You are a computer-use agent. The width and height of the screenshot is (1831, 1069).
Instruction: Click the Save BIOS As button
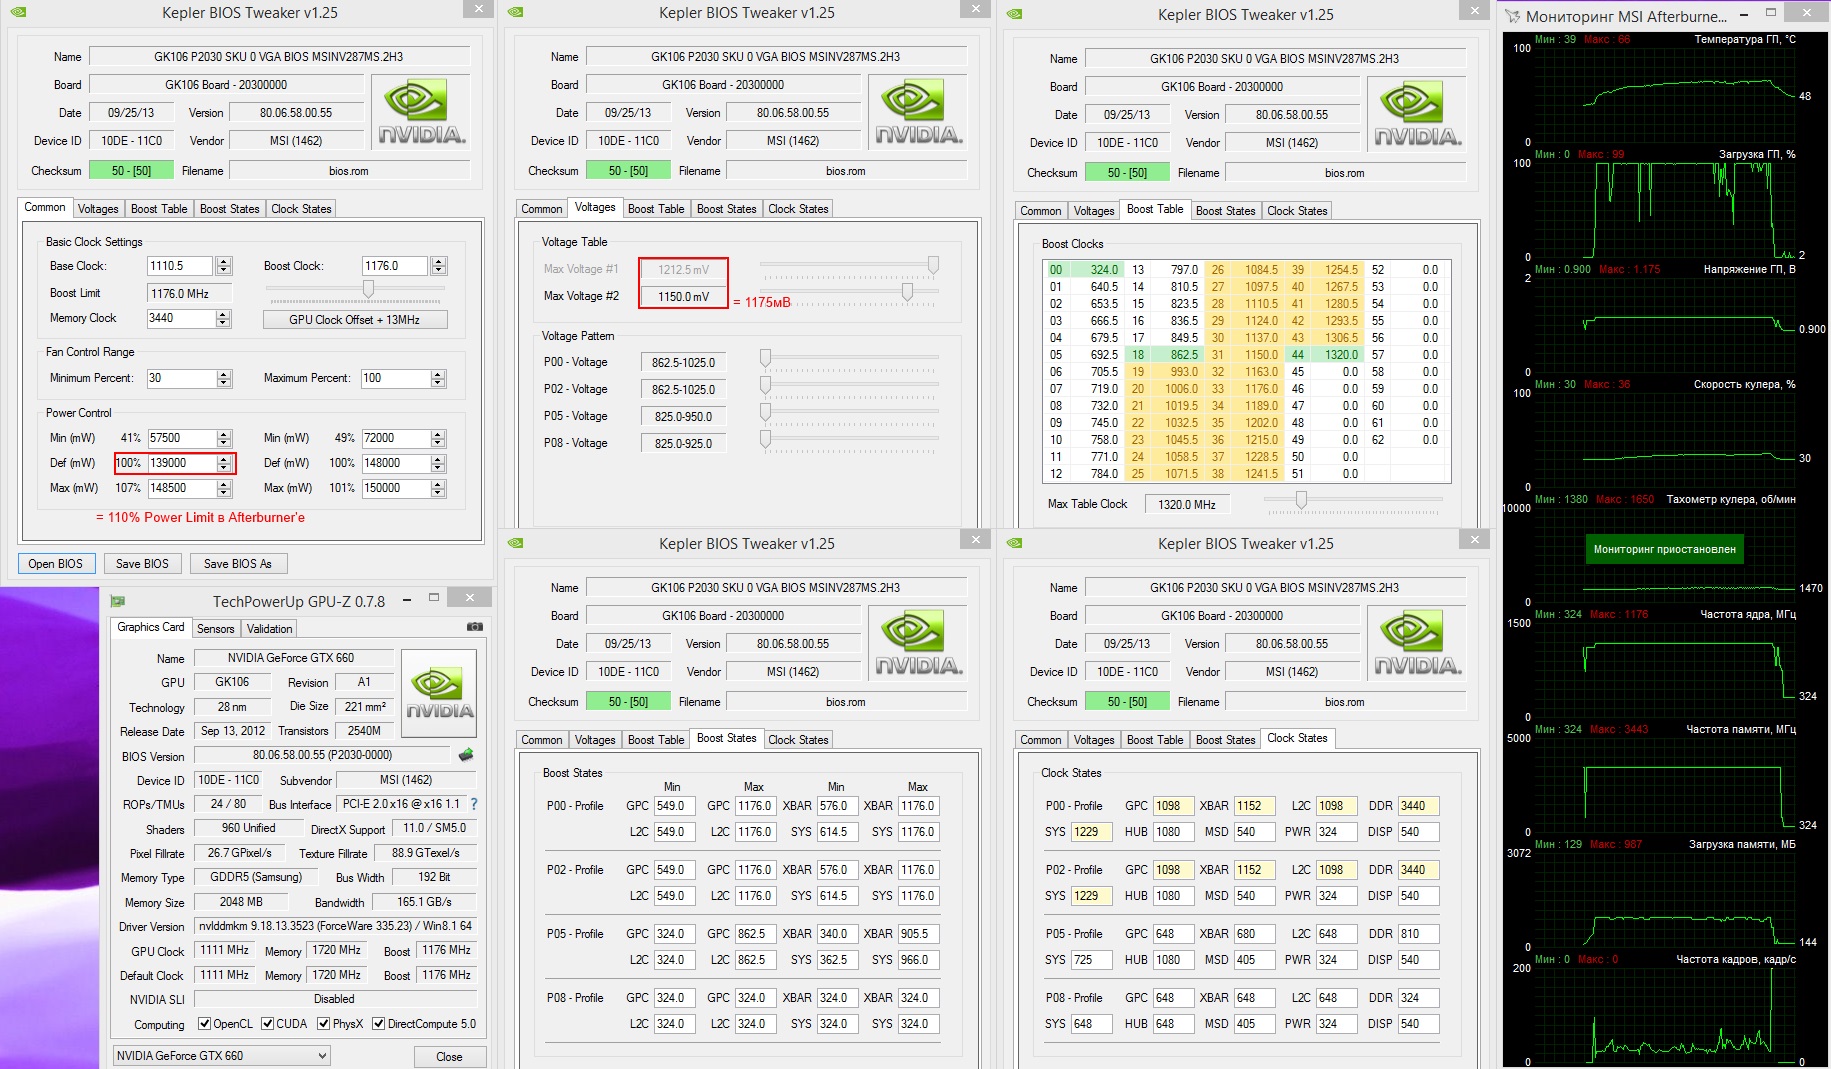(x=238, y=564)
